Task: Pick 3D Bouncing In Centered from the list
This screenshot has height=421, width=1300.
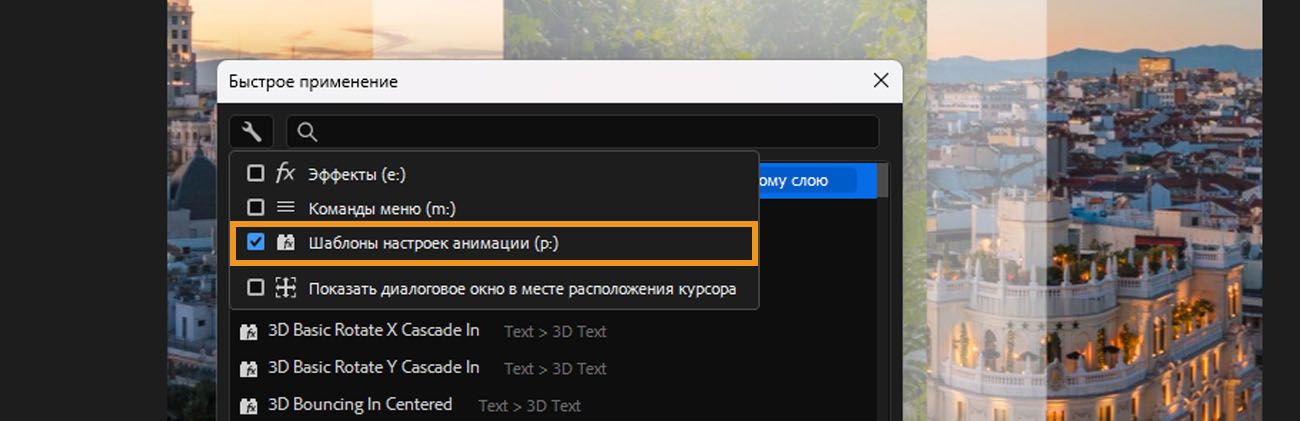Action: [x=360, y=404]
